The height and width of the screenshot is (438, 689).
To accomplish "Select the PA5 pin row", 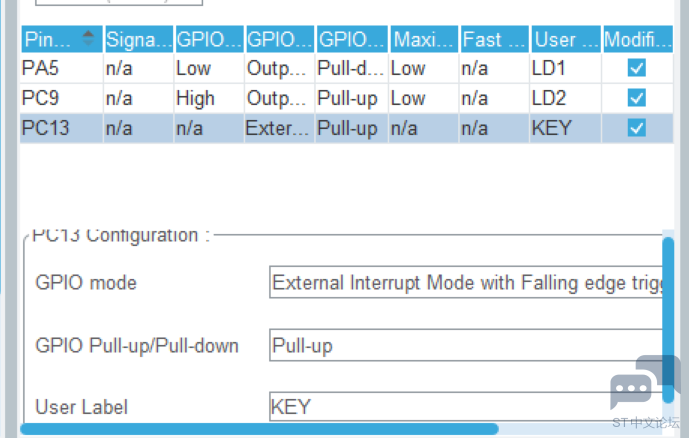I will [x=347, y=68].
